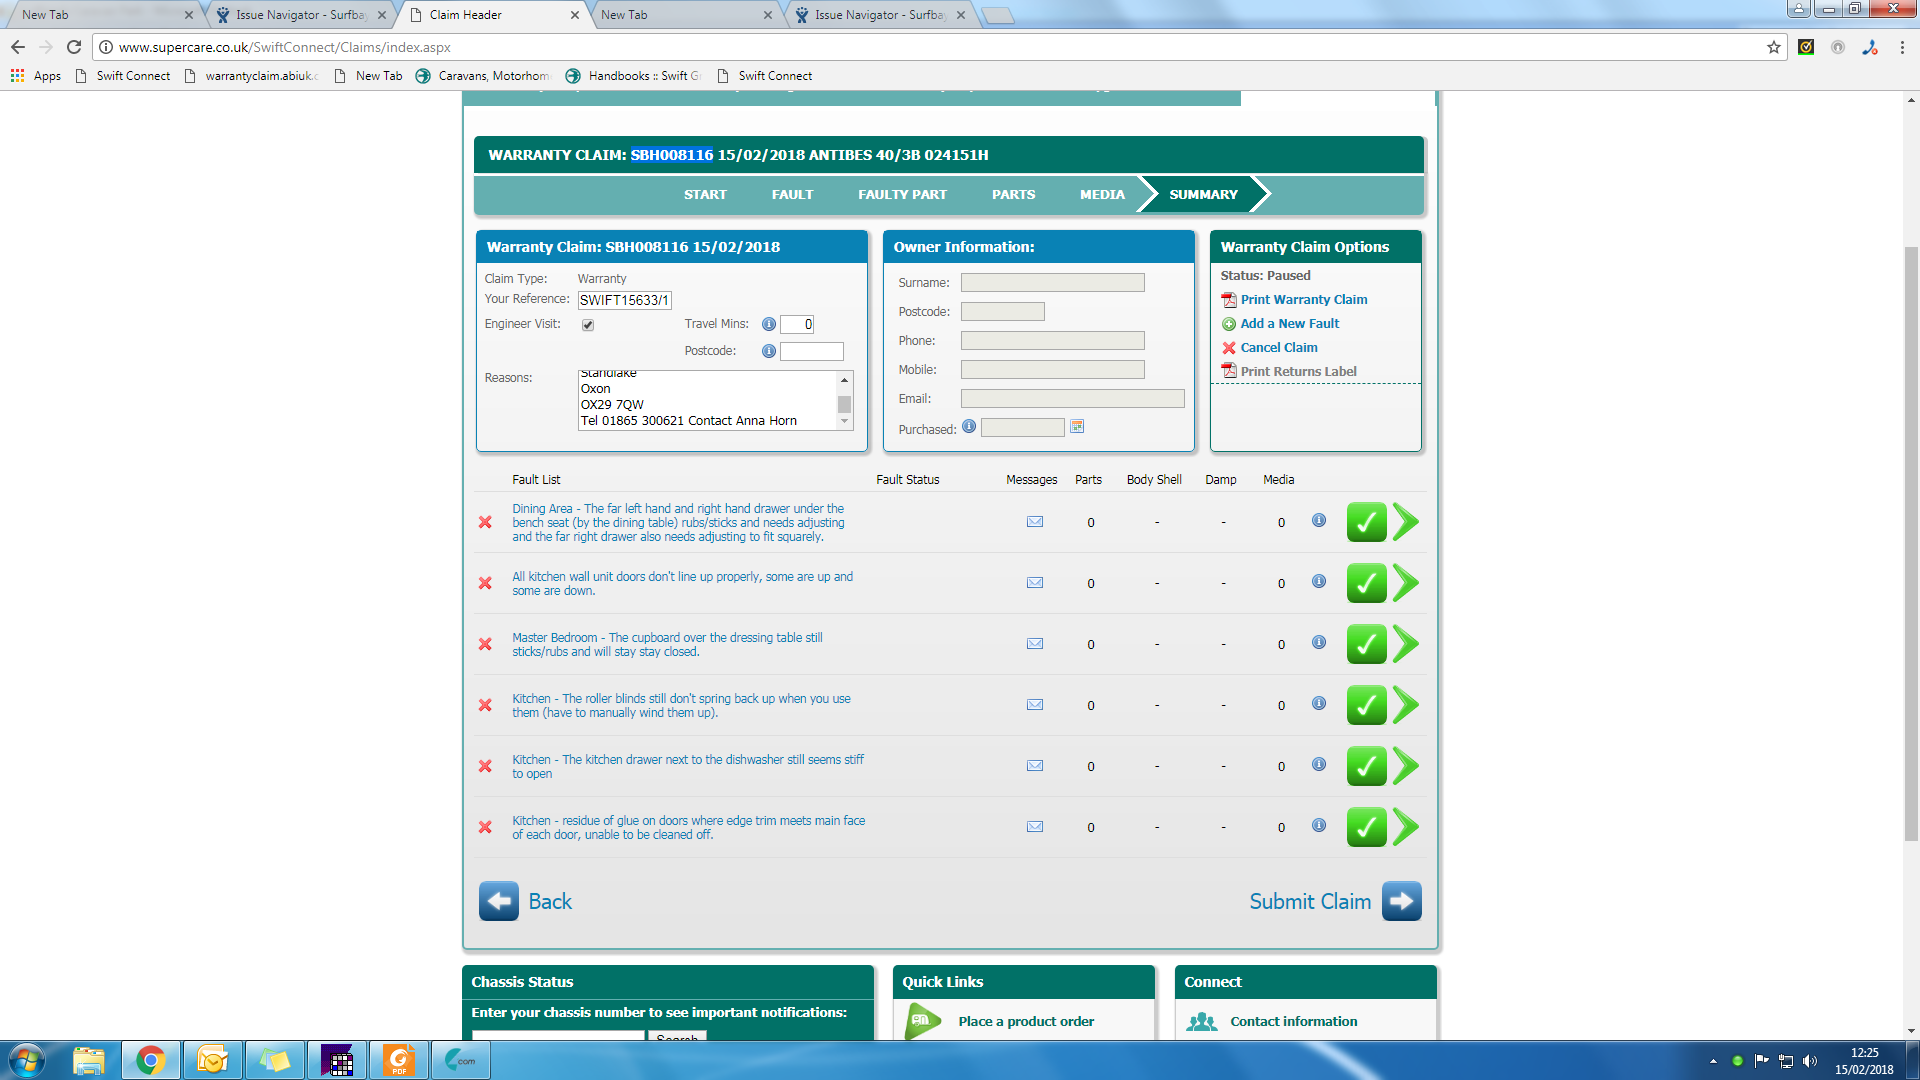Click info icon beside Travel Mins

click(x=768, y=324)
